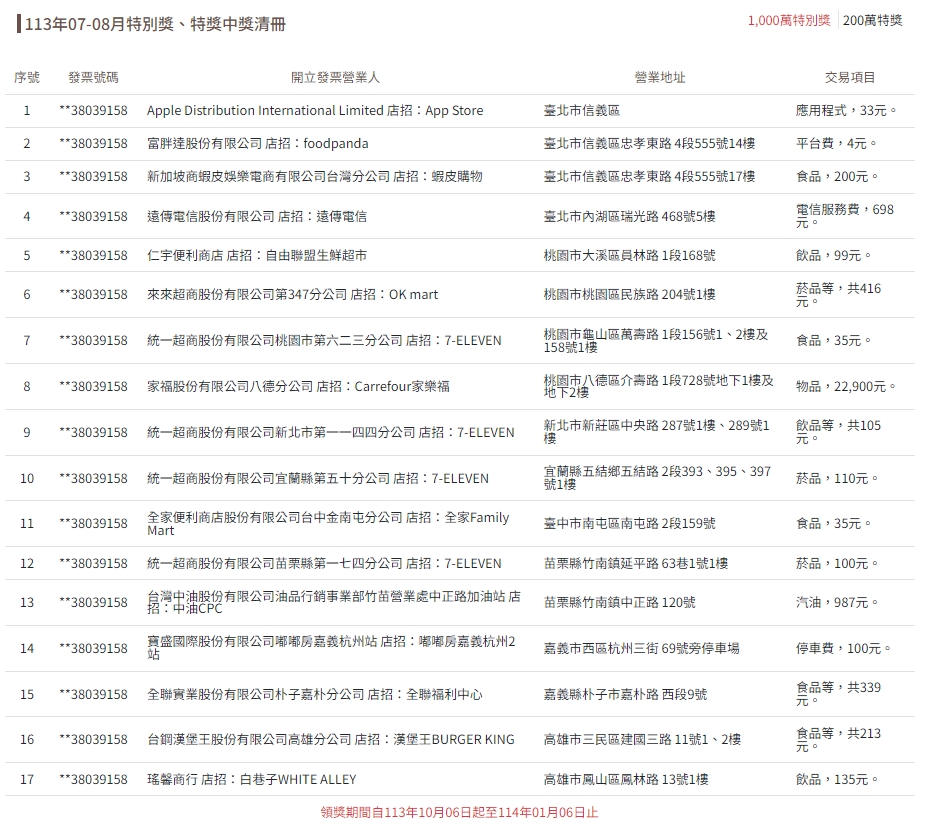
Task: Click the item 菸品,110元
Action: [x=837, y=479]
